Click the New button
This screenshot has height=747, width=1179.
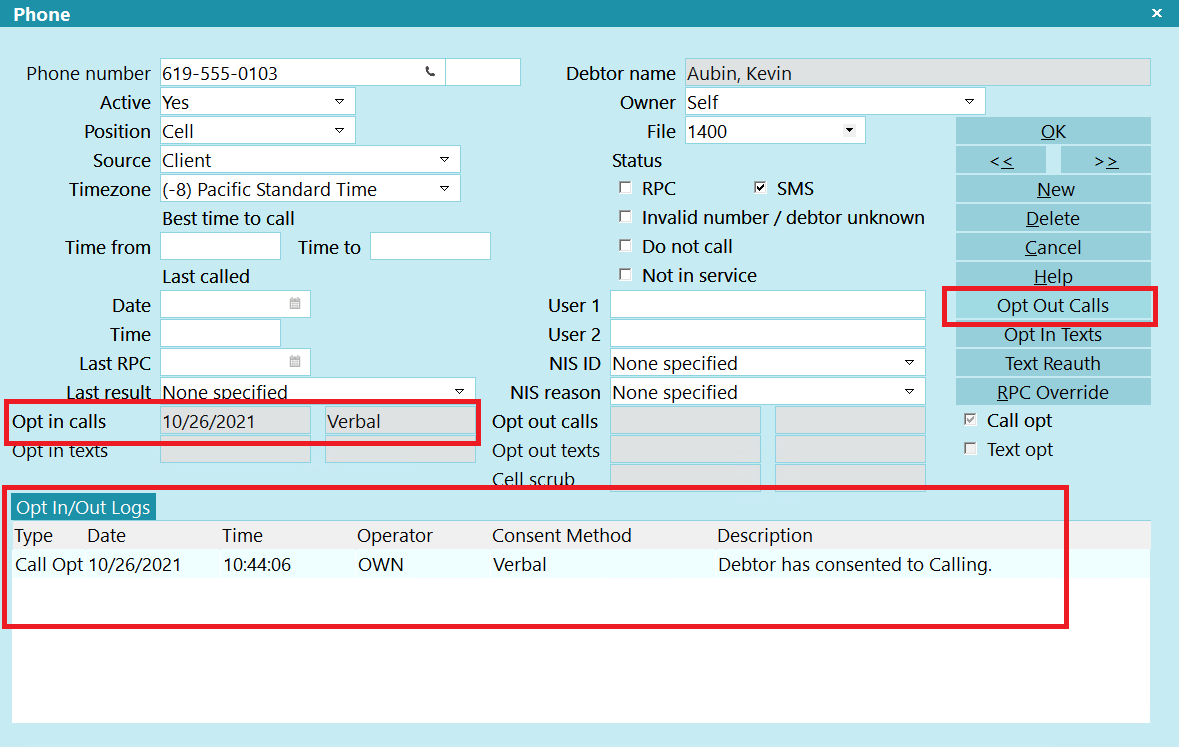point(1053,189)
